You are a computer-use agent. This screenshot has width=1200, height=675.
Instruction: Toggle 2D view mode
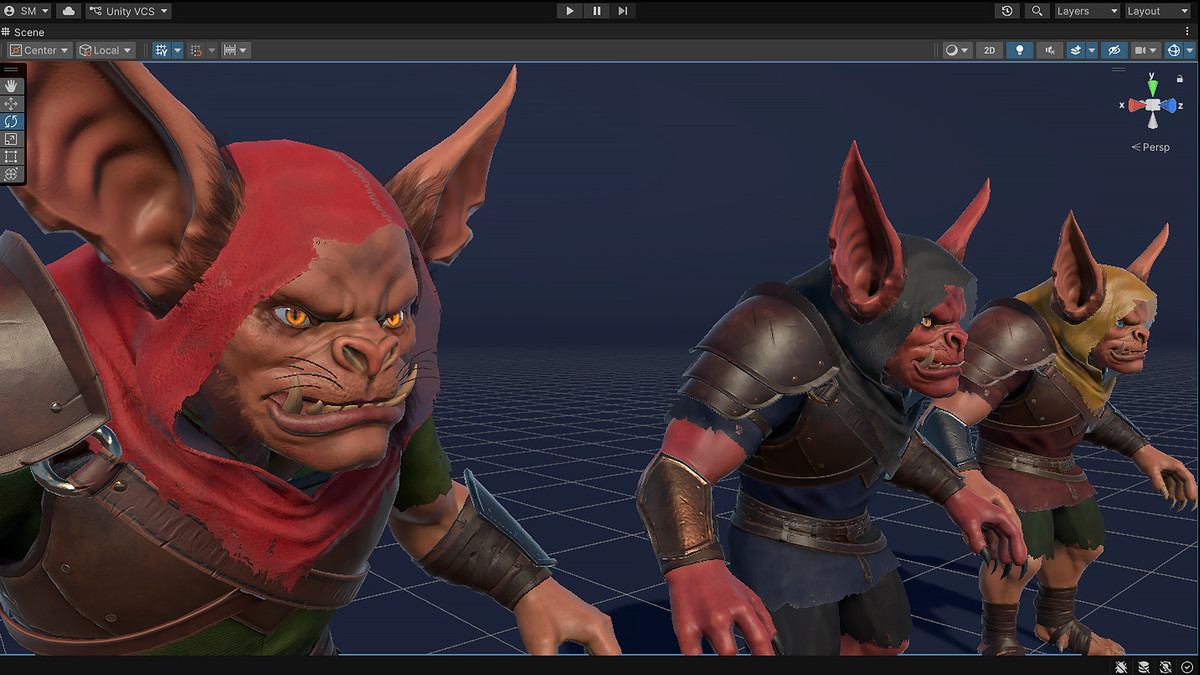pos(989,50)
